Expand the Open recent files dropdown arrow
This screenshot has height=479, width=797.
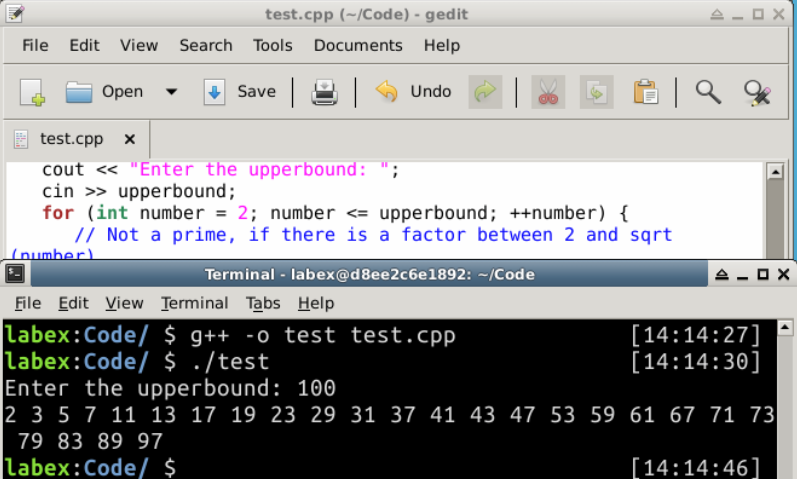point(171,92)
